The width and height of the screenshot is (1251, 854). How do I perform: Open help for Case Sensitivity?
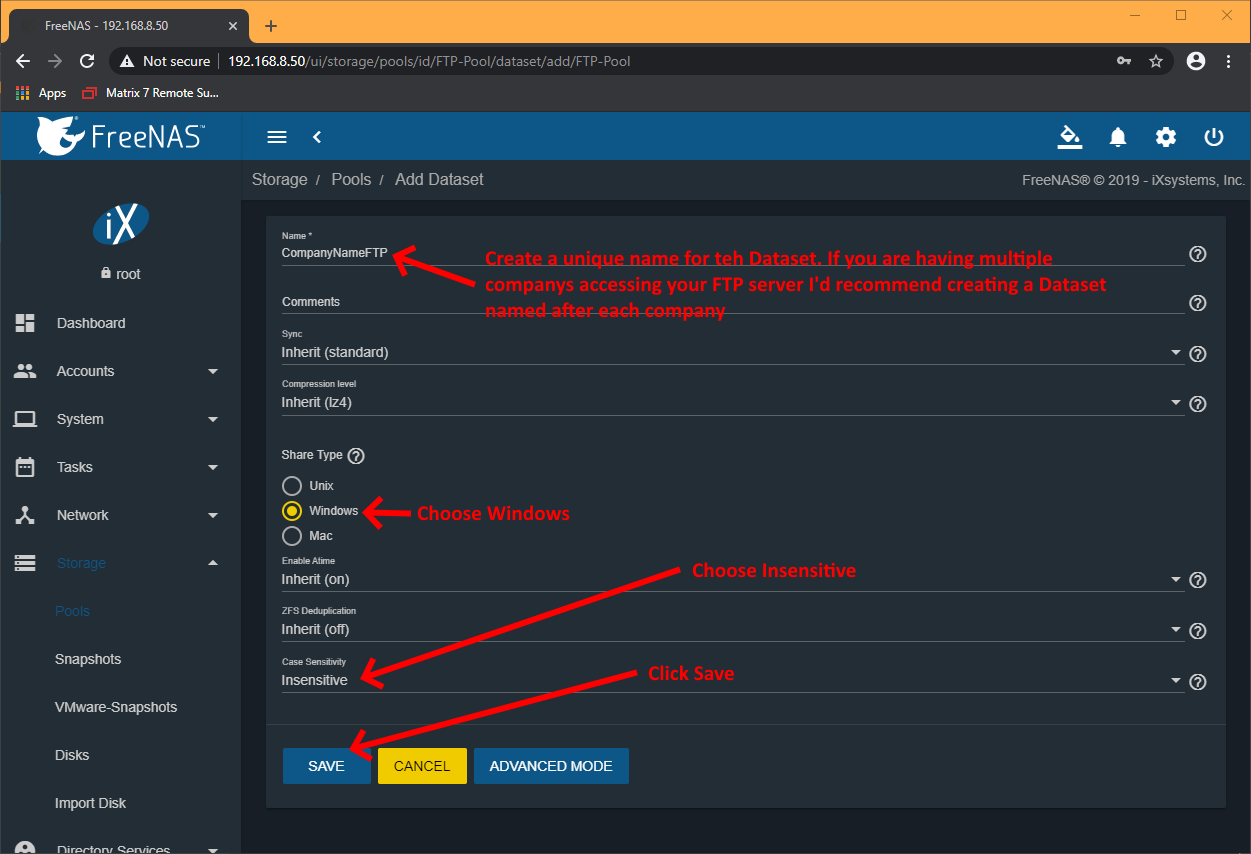[1198, 682]
